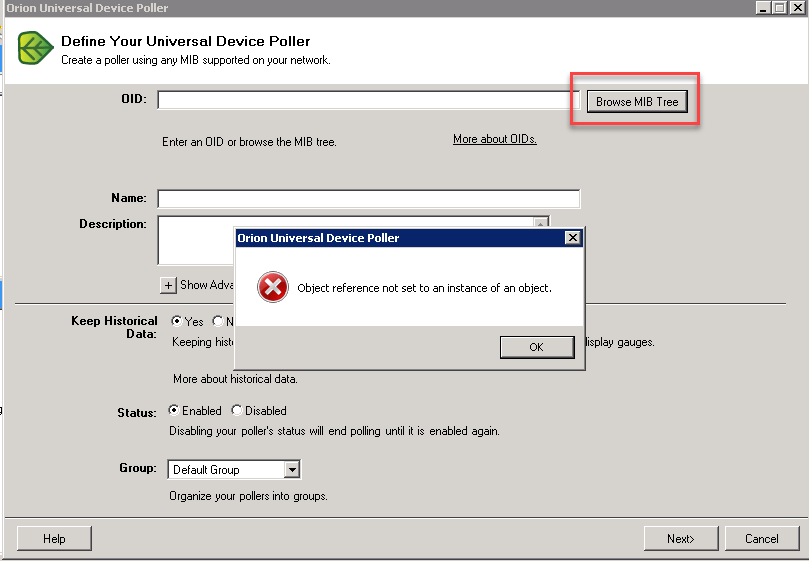The height and width of the screenshot is (561, 809).
Task: Click the red error icon in dialog
Action: [x=272, y=287]
